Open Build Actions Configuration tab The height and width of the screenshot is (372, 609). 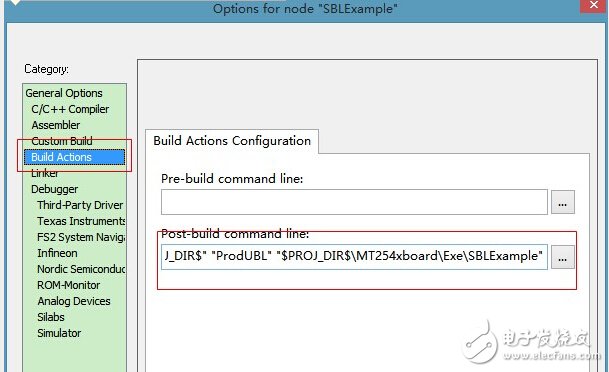click(232, 141)
